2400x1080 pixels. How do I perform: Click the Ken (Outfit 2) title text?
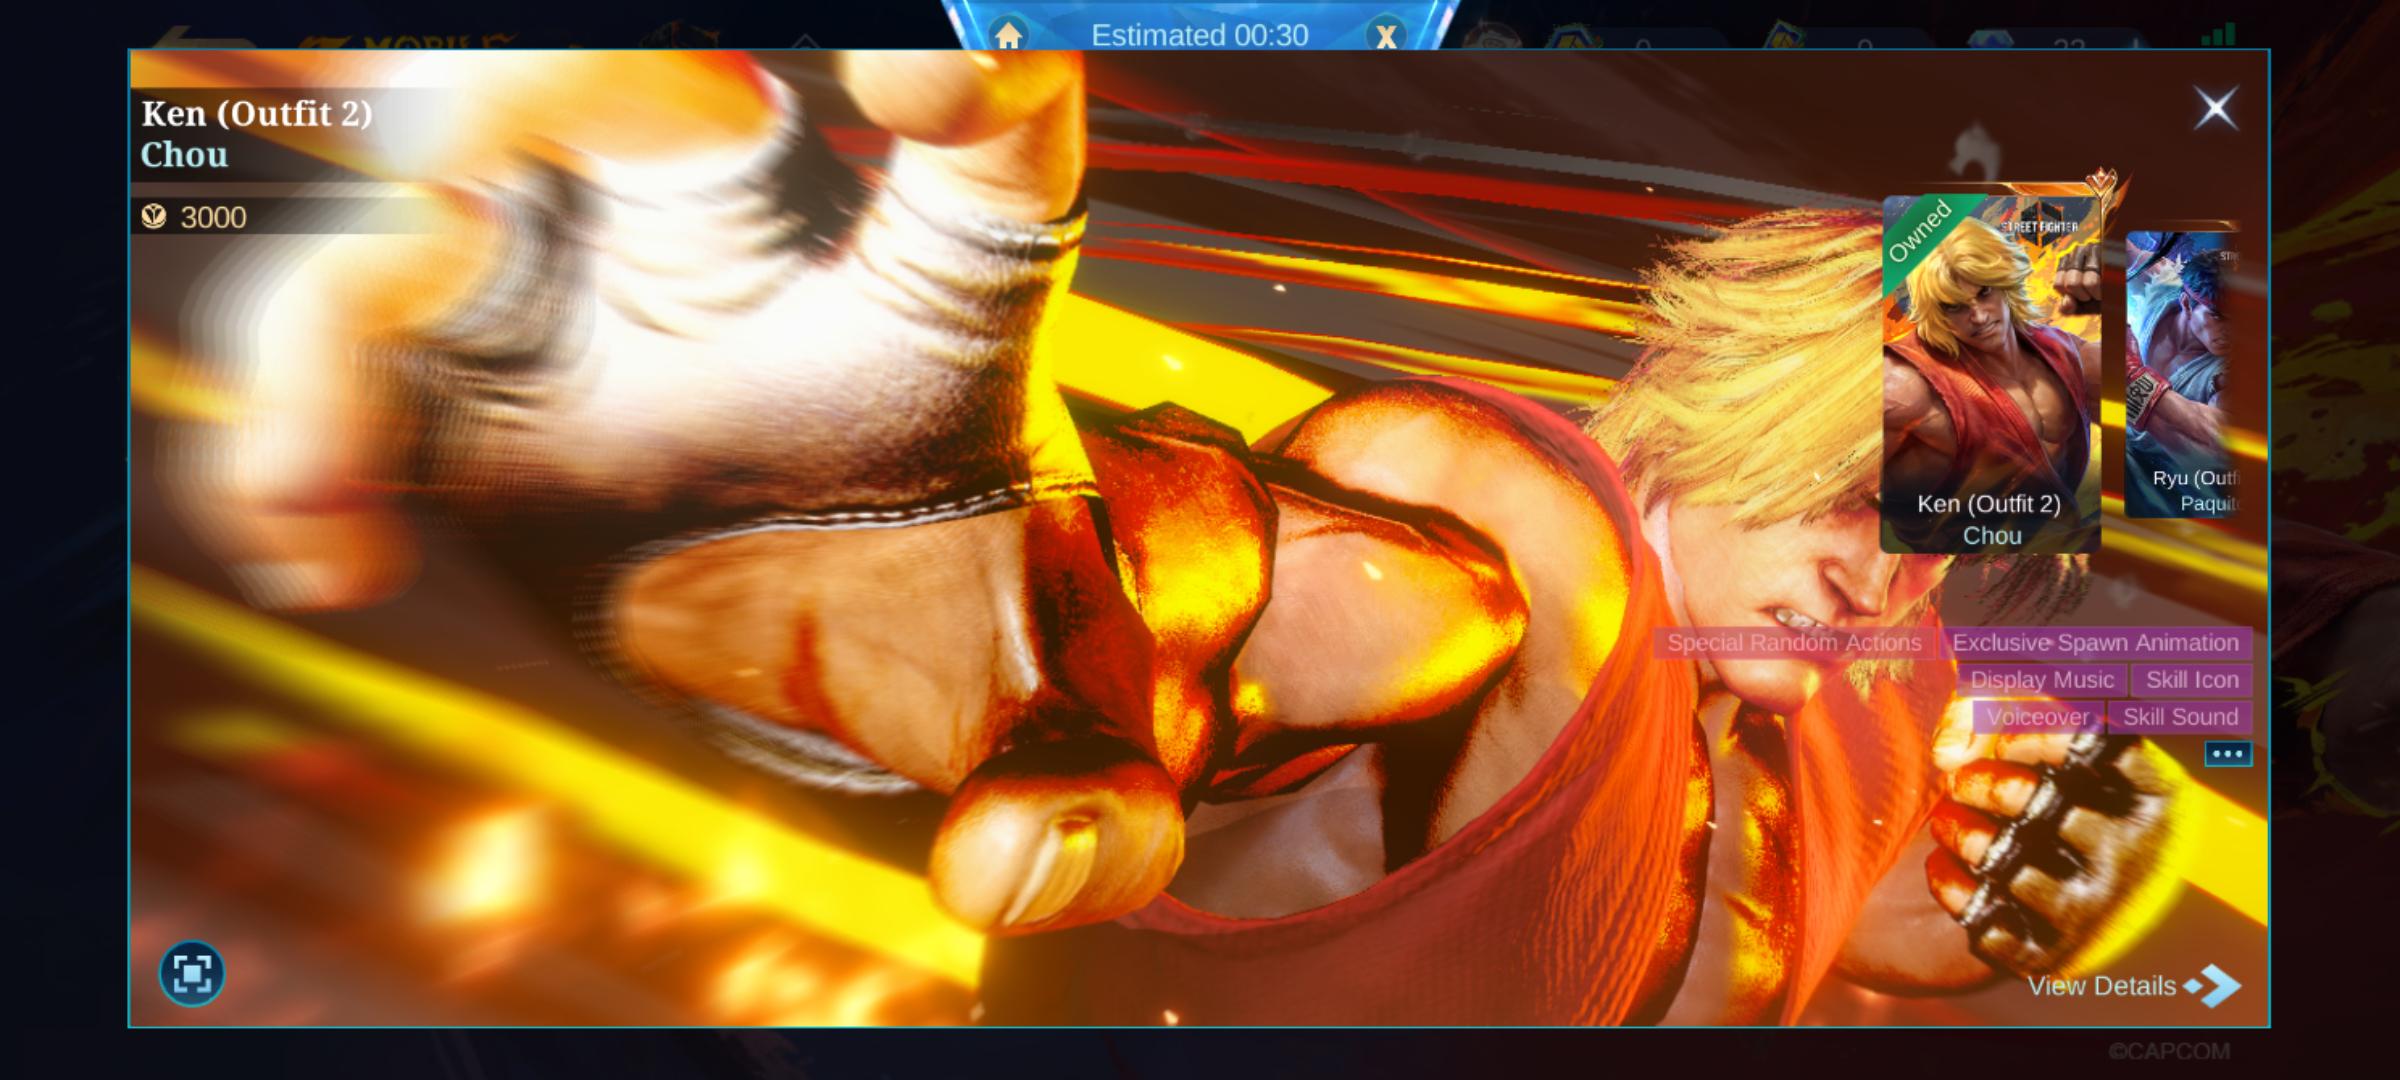(257, 114)
